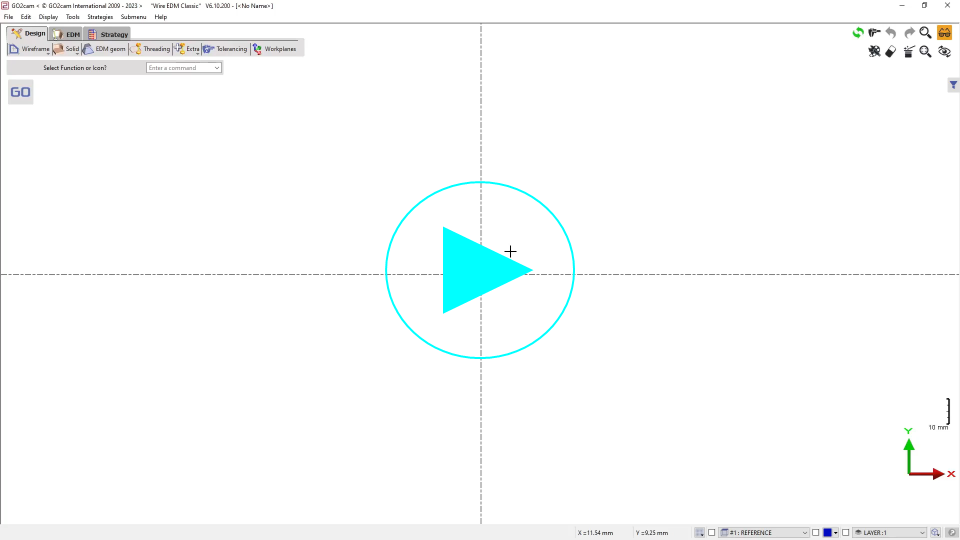Click the magic wand hat icon
Viewport: 960px width, 540px height.
pos(908,52)
